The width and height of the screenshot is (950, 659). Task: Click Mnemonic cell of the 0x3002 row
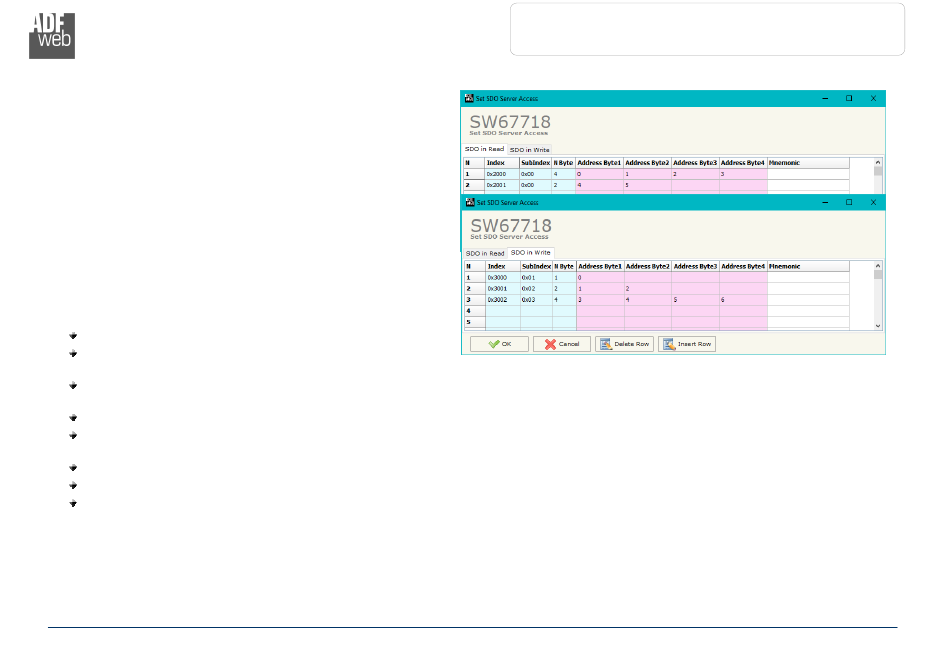click(x=808, y=300)
